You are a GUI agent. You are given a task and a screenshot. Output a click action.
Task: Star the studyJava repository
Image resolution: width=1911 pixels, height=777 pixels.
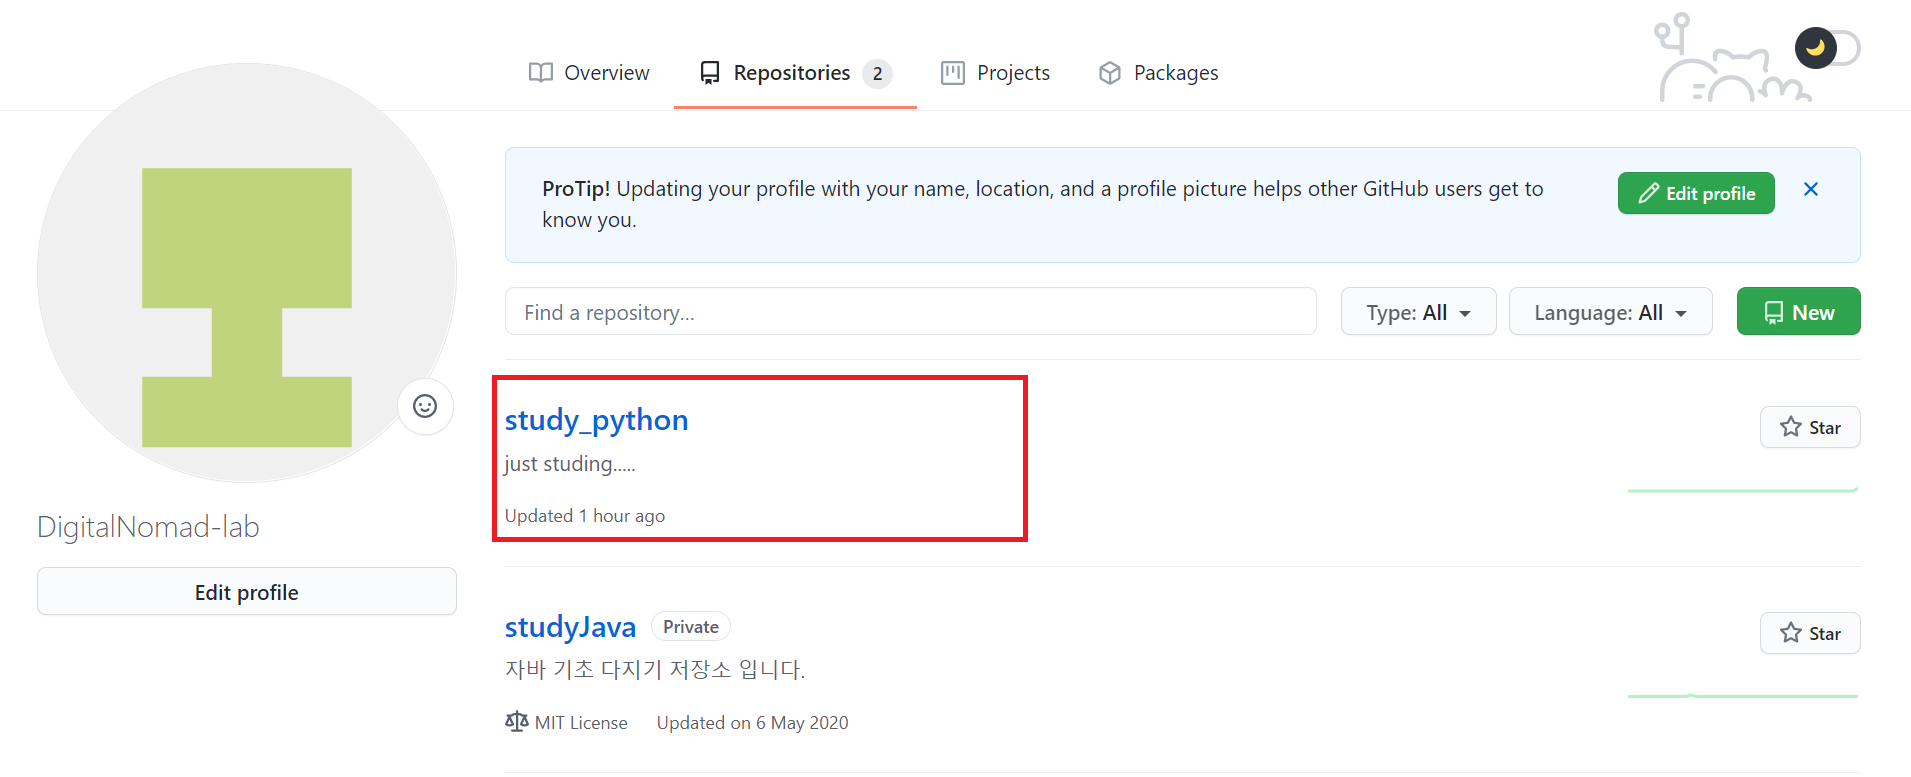point(1809,634)
